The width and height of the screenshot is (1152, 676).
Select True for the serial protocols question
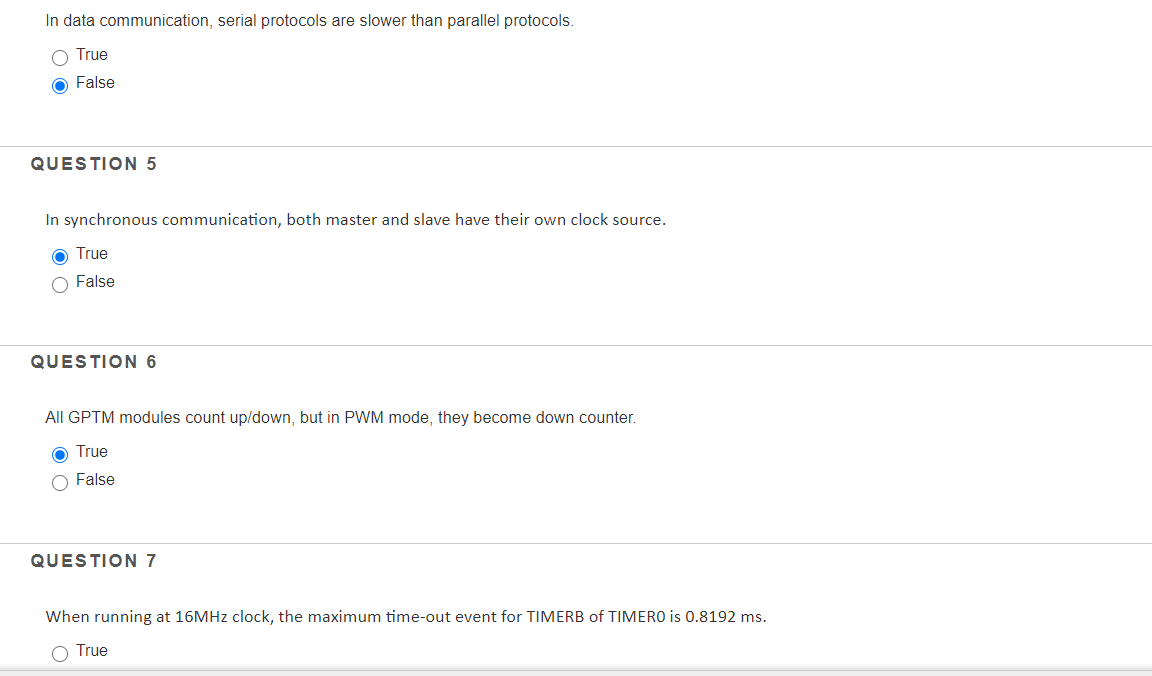point(59,57)
